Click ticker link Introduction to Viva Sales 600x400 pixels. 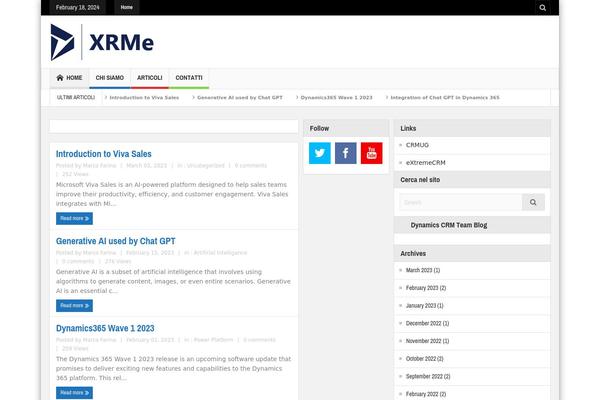pyautogui.click(x=144, y=98)
